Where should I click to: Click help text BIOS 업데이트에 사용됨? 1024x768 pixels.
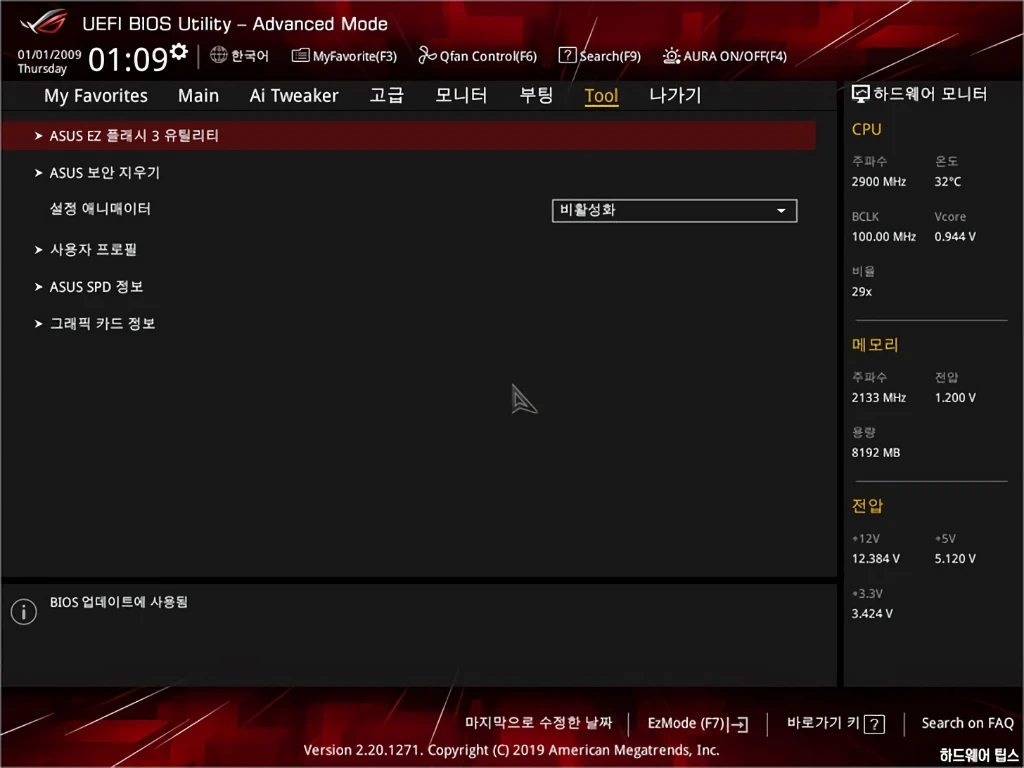point(119,602)
